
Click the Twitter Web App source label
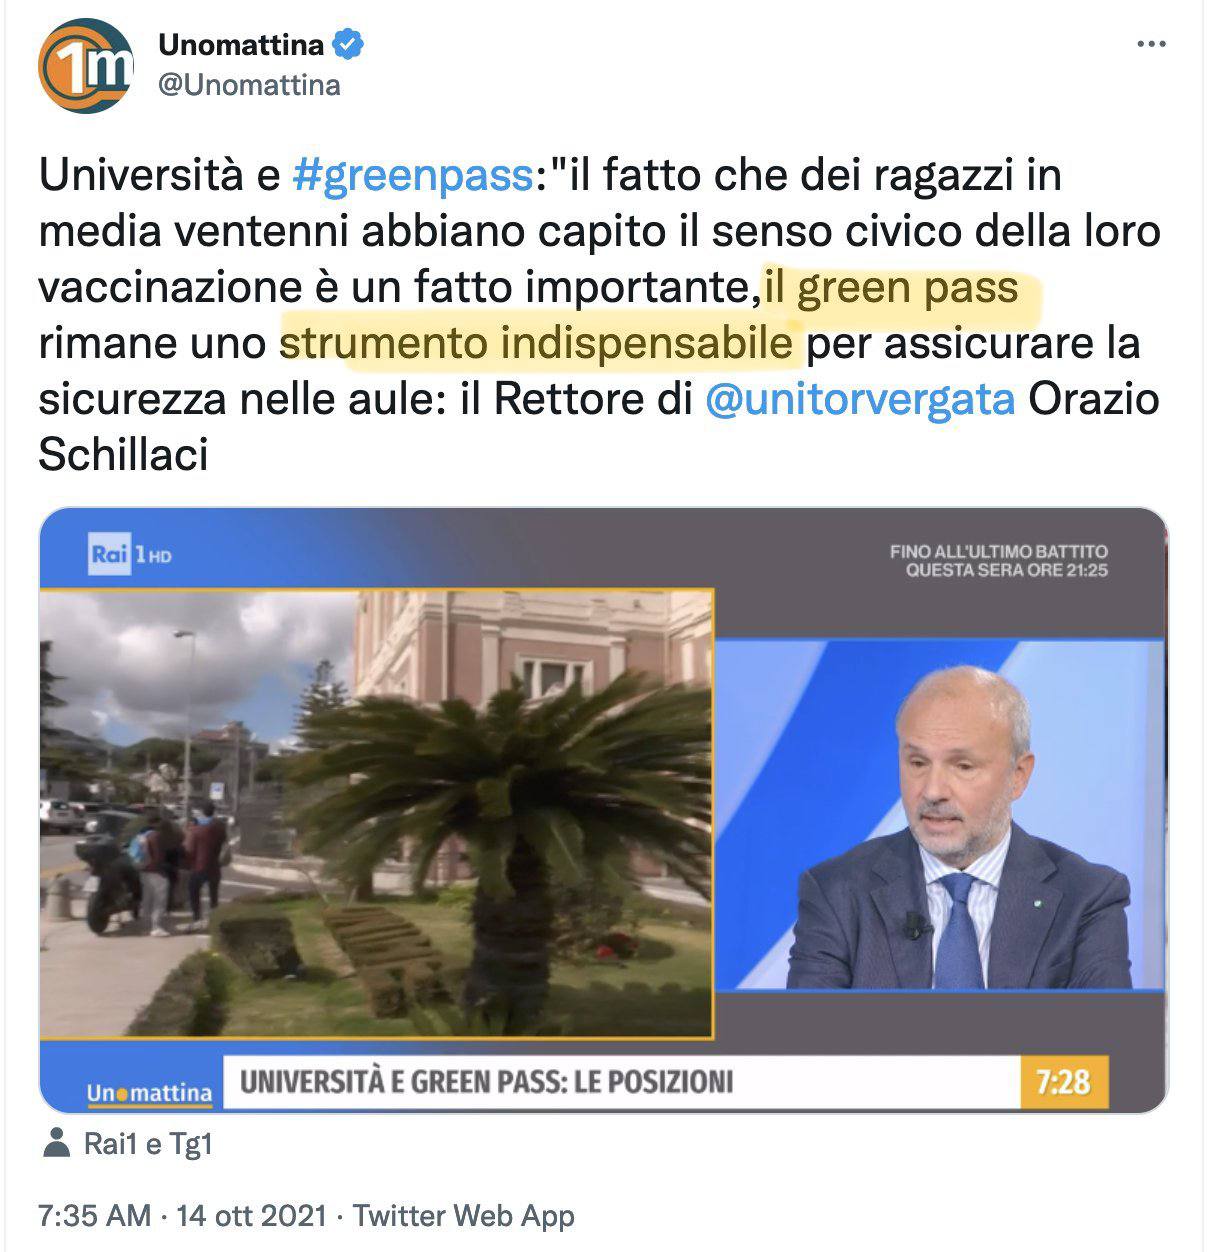tap(464, 1216)
